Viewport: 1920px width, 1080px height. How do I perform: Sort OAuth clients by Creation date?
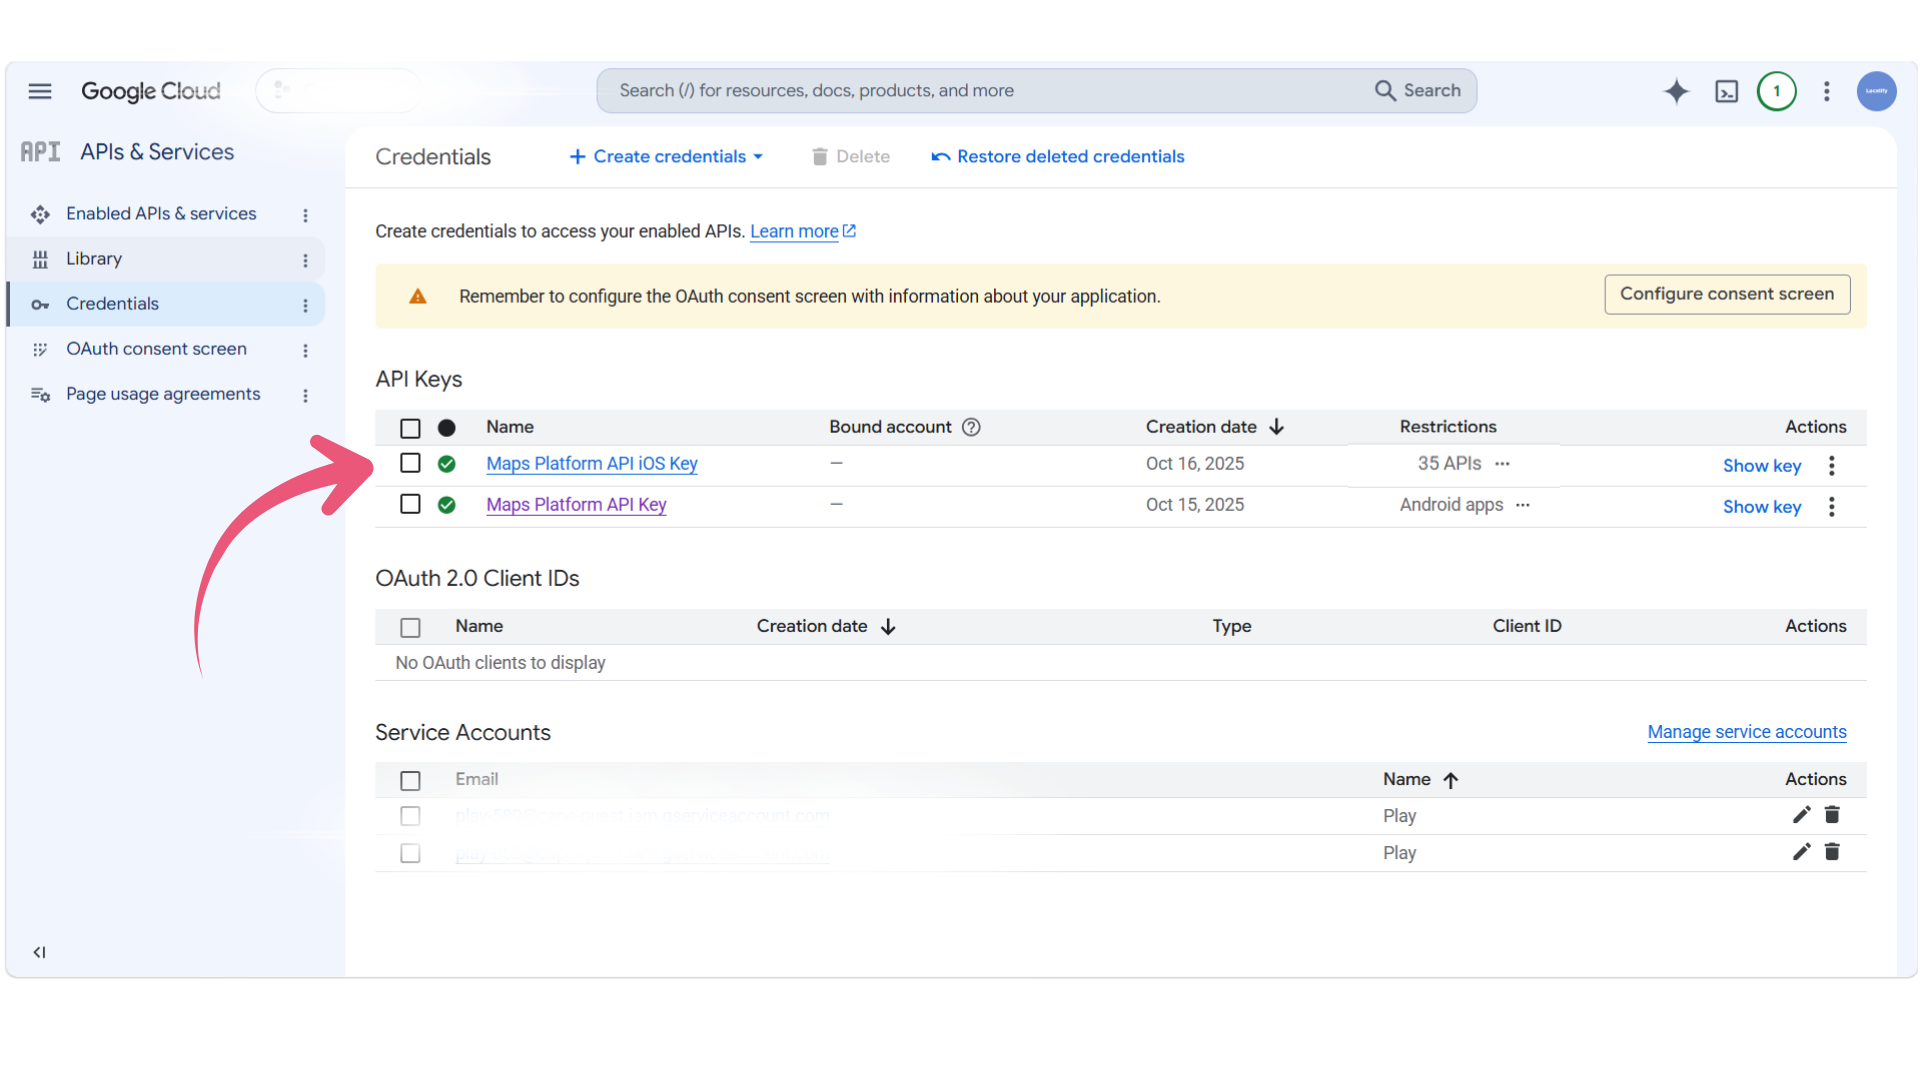pyautogui.click(x=826, y=626)
